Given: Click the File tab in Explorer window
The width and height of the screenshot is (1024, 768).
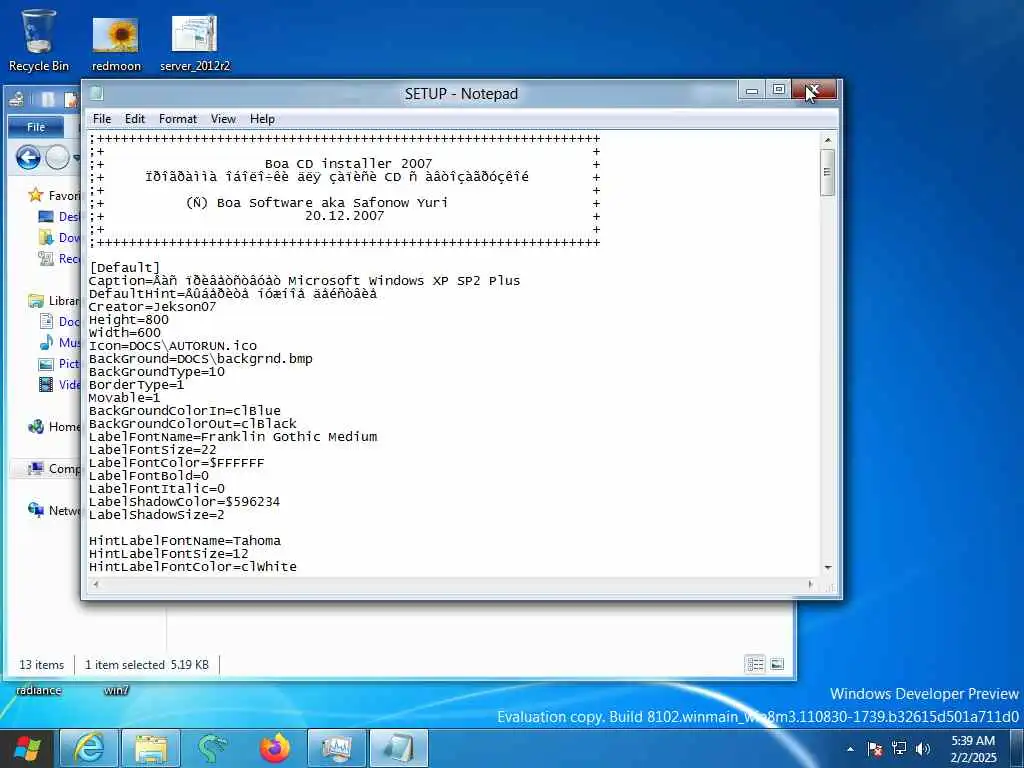Looking at the screenshot, I should pyautogui.click(x=36, y=127).
